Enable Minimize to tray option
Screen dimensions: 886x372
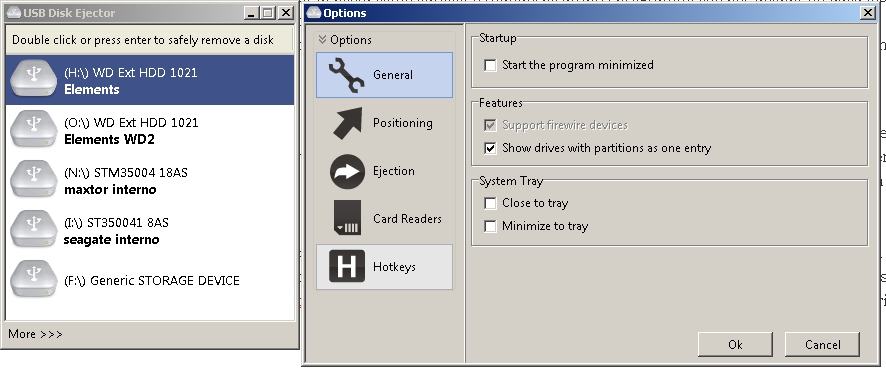coord(490,226)
